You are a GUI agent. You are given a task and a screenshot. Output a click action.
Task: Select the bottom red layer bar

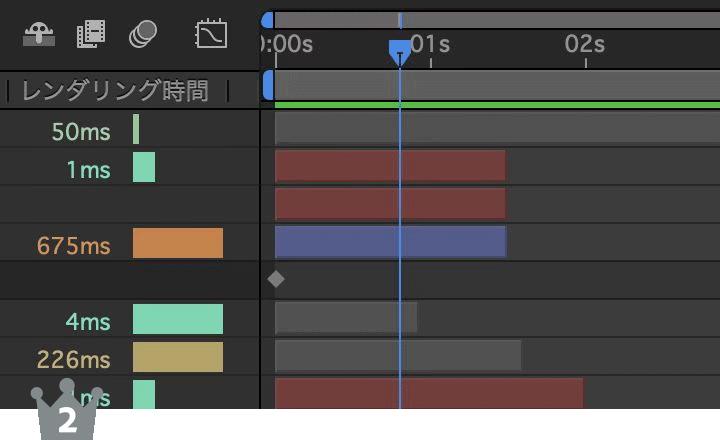tap(428, 393)
